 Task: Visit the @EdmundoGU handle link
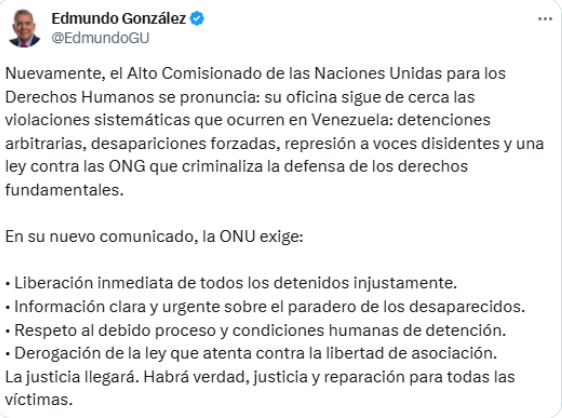pyautogui.click(x=100, y=38)
